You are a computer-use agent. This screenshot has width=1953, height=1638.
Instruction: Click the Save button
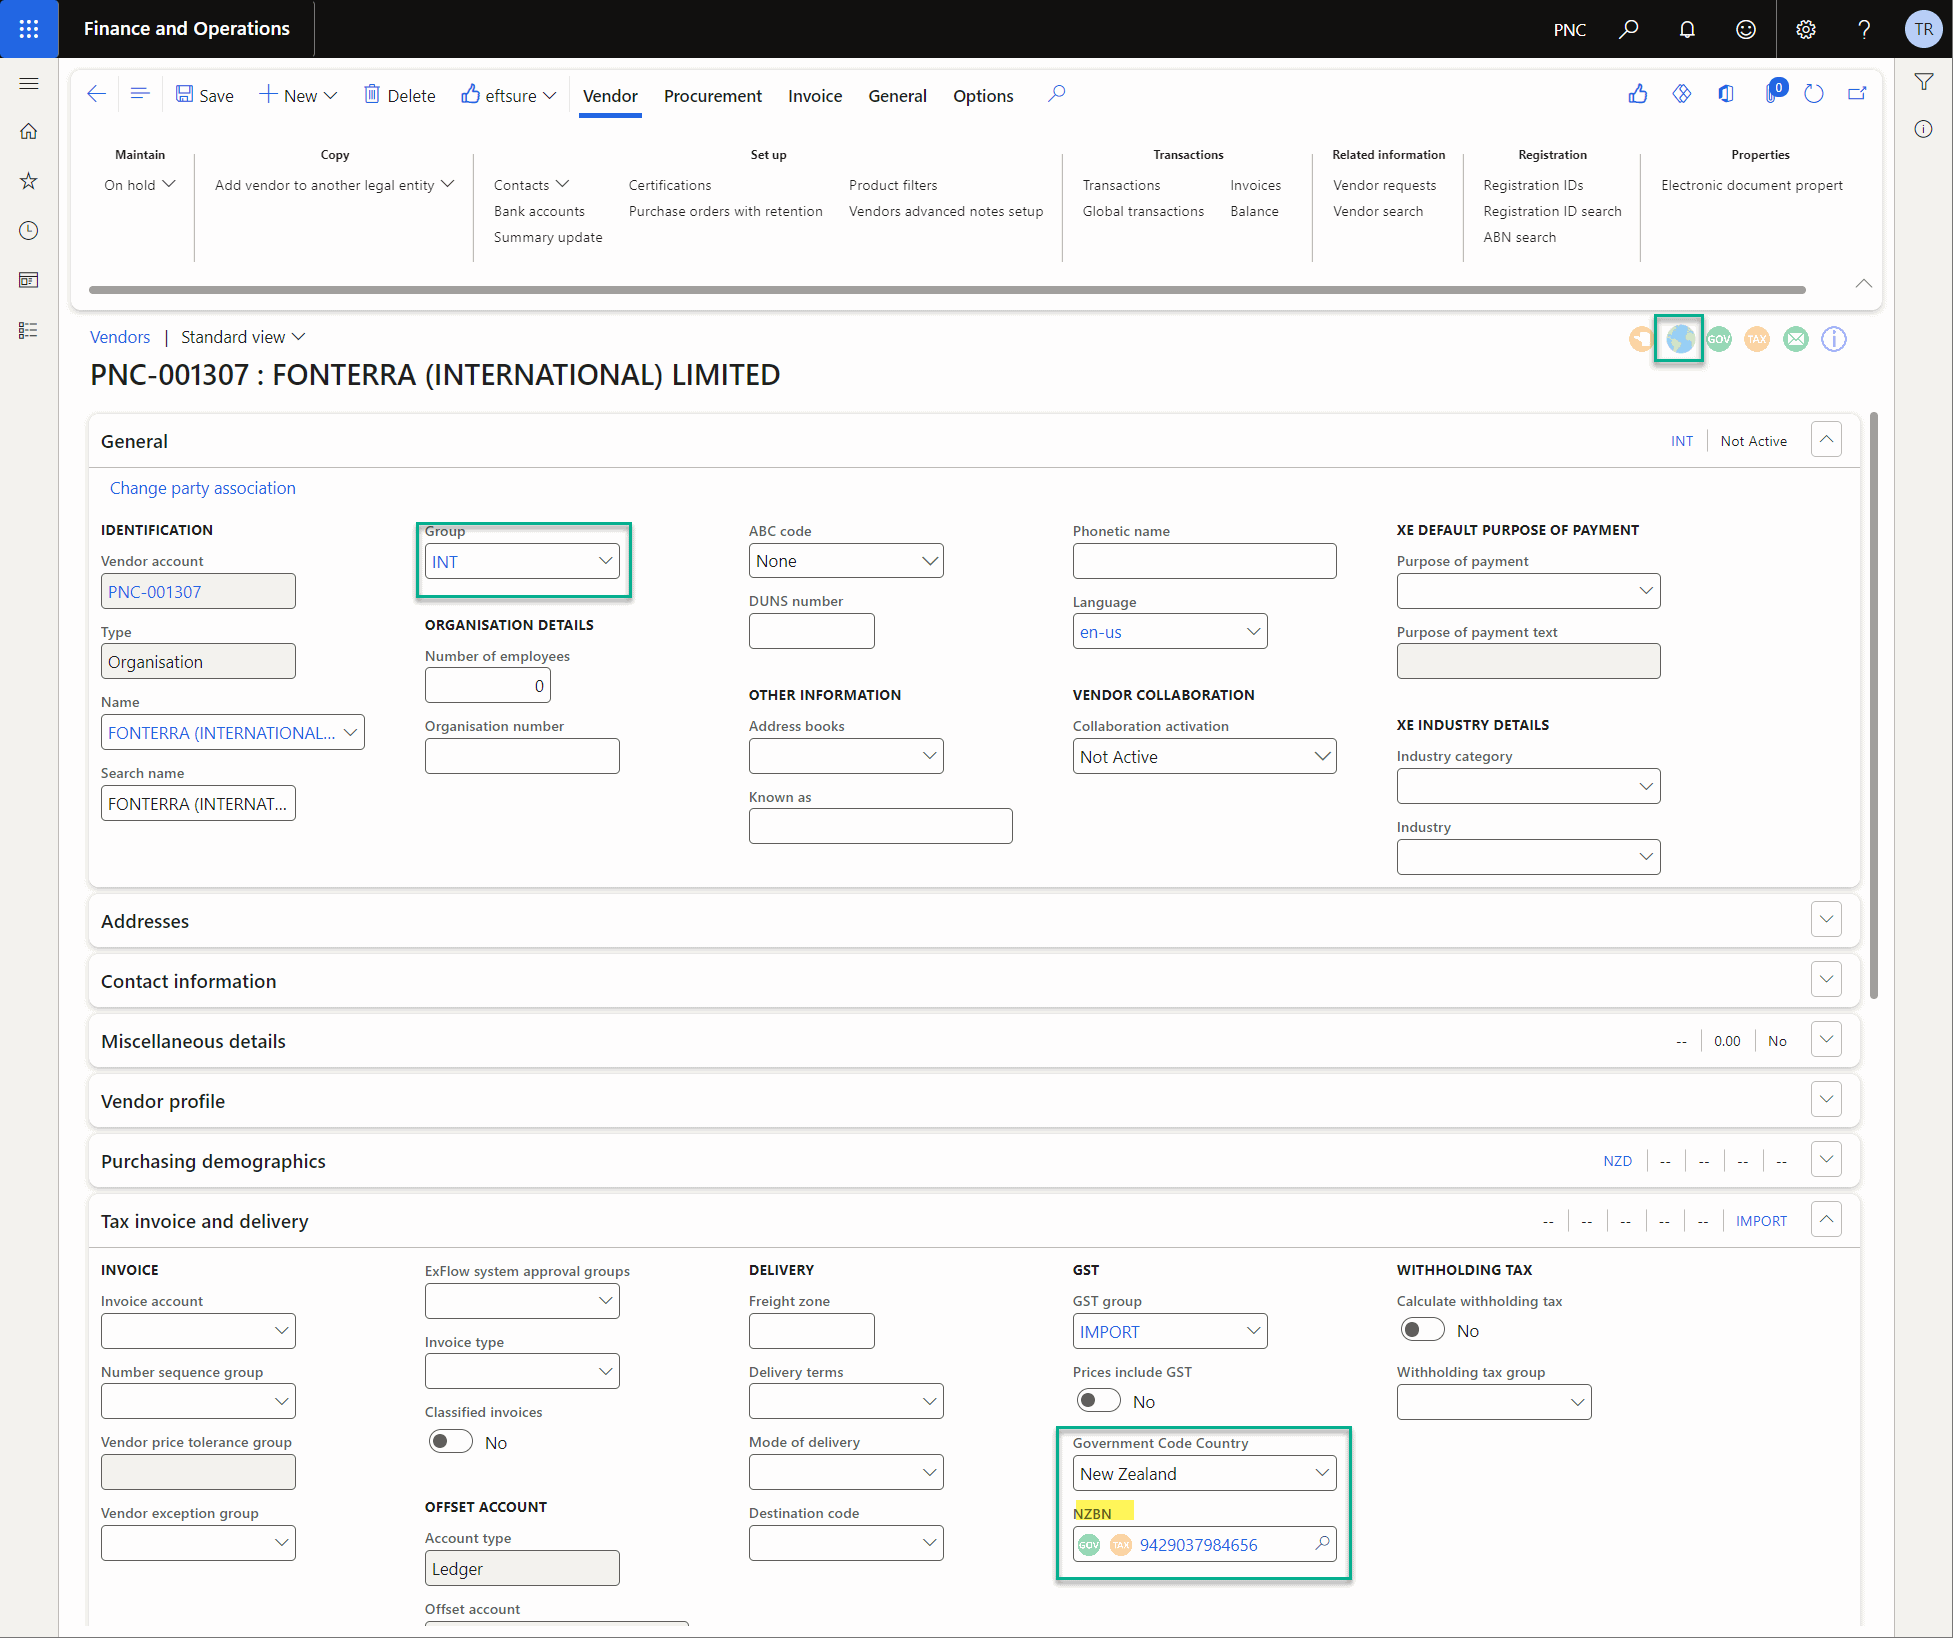coord(205,95)
